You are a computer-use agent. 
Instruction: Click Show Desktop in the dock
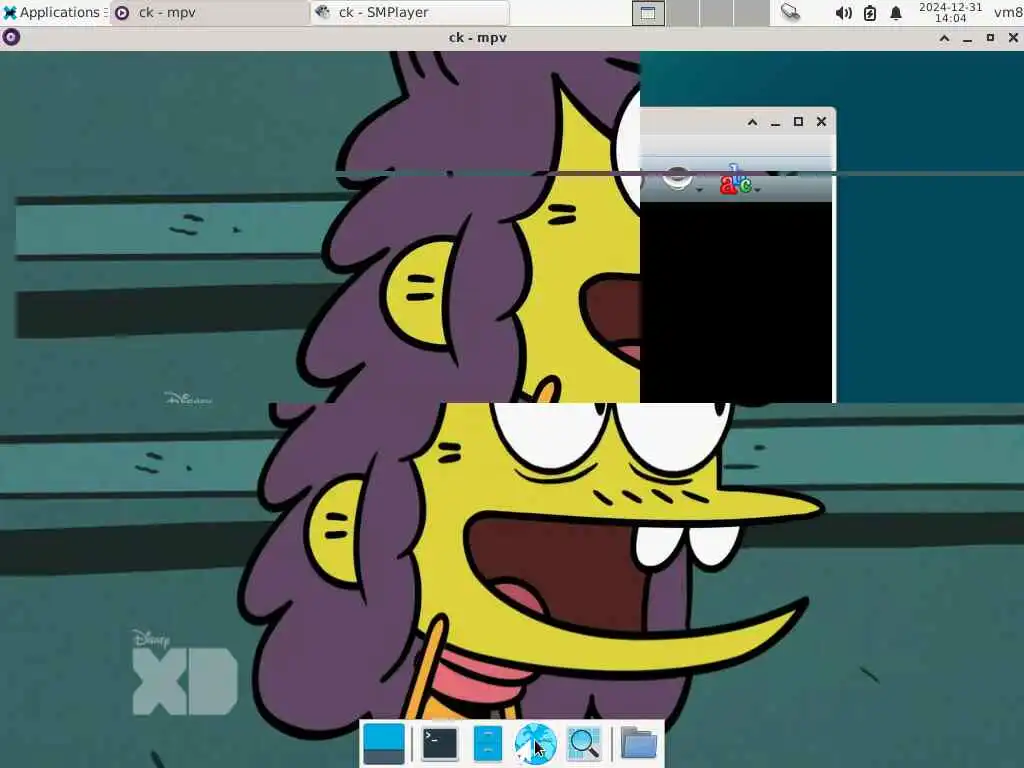coord(383,744)
